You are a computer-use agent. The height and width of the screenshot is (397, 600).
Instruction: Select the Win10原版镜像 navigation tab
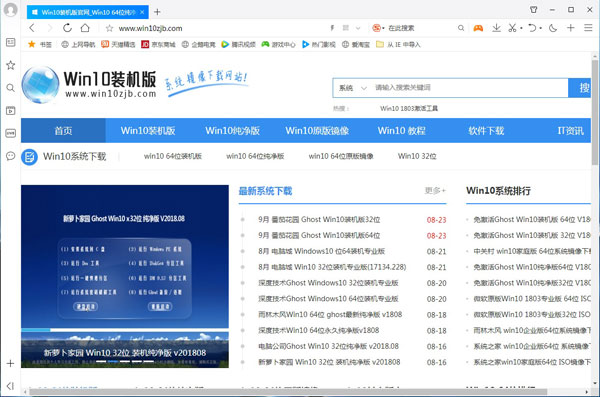coord(317,131)
